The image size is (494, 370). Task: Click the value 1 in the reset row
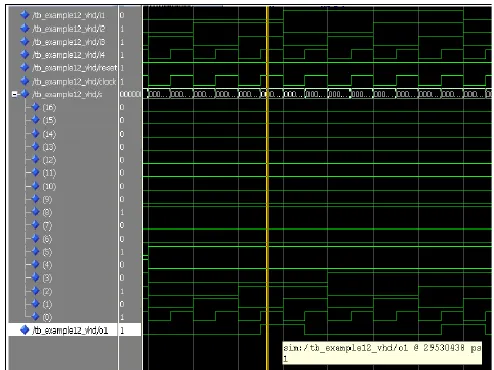pos(122,68)
